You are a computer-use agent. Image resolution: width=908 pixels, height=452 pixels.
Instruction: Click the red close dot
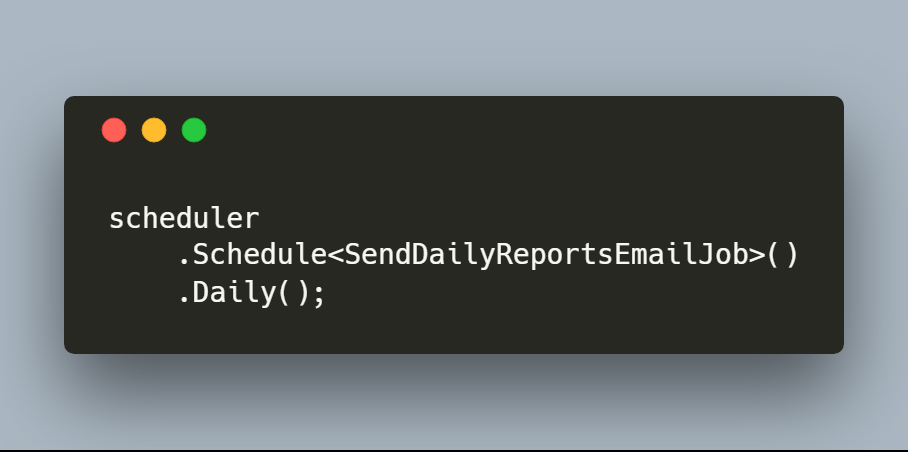click(114, 130)
